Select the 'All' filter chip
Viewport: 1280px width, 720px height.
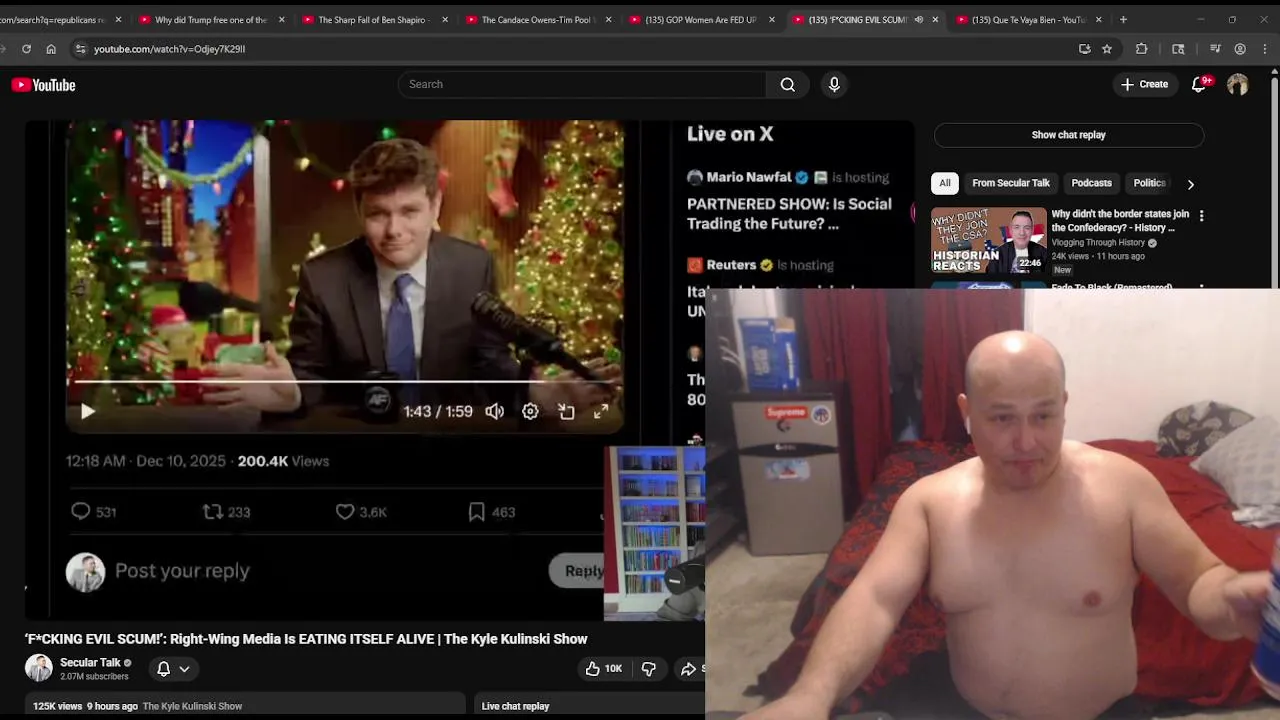[945, 183]
